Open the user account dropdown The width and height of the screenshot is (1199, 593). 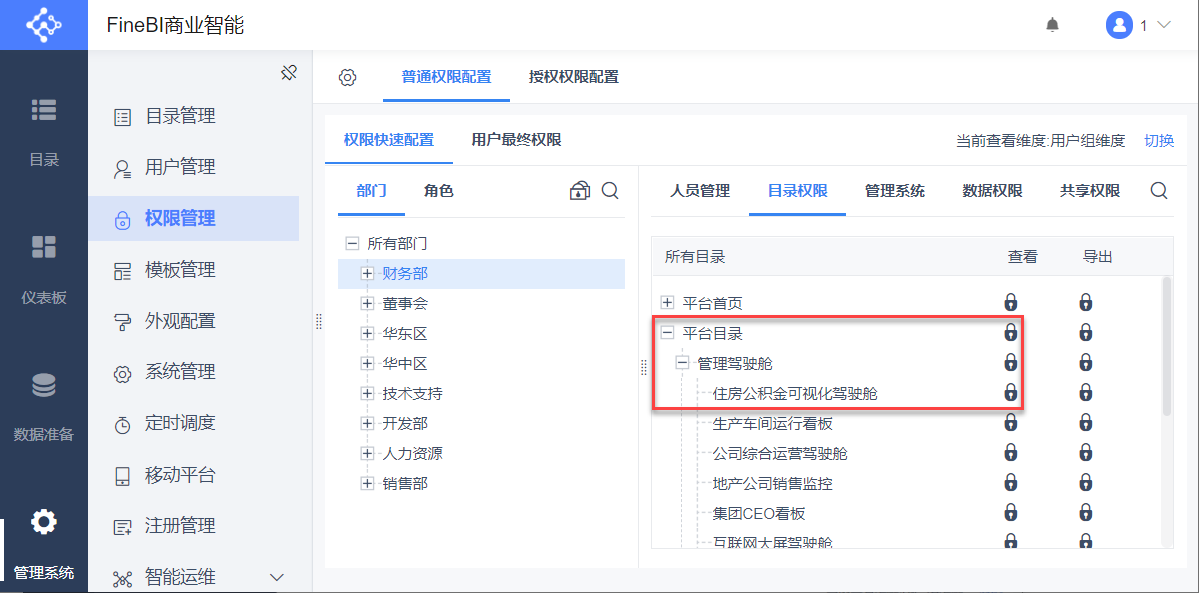[x=1138, y=25]
